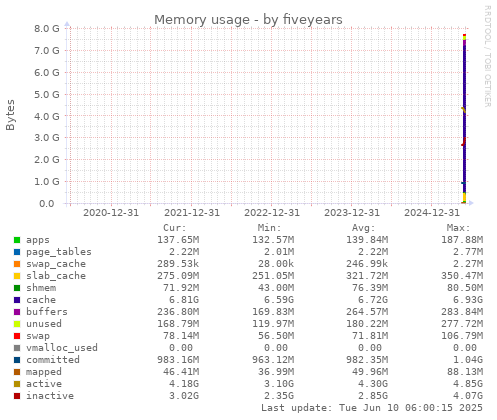Click the 2020-12-31 x-axis date label
Viewport: 497px width, 420px height.
click(x=111, y=213)
